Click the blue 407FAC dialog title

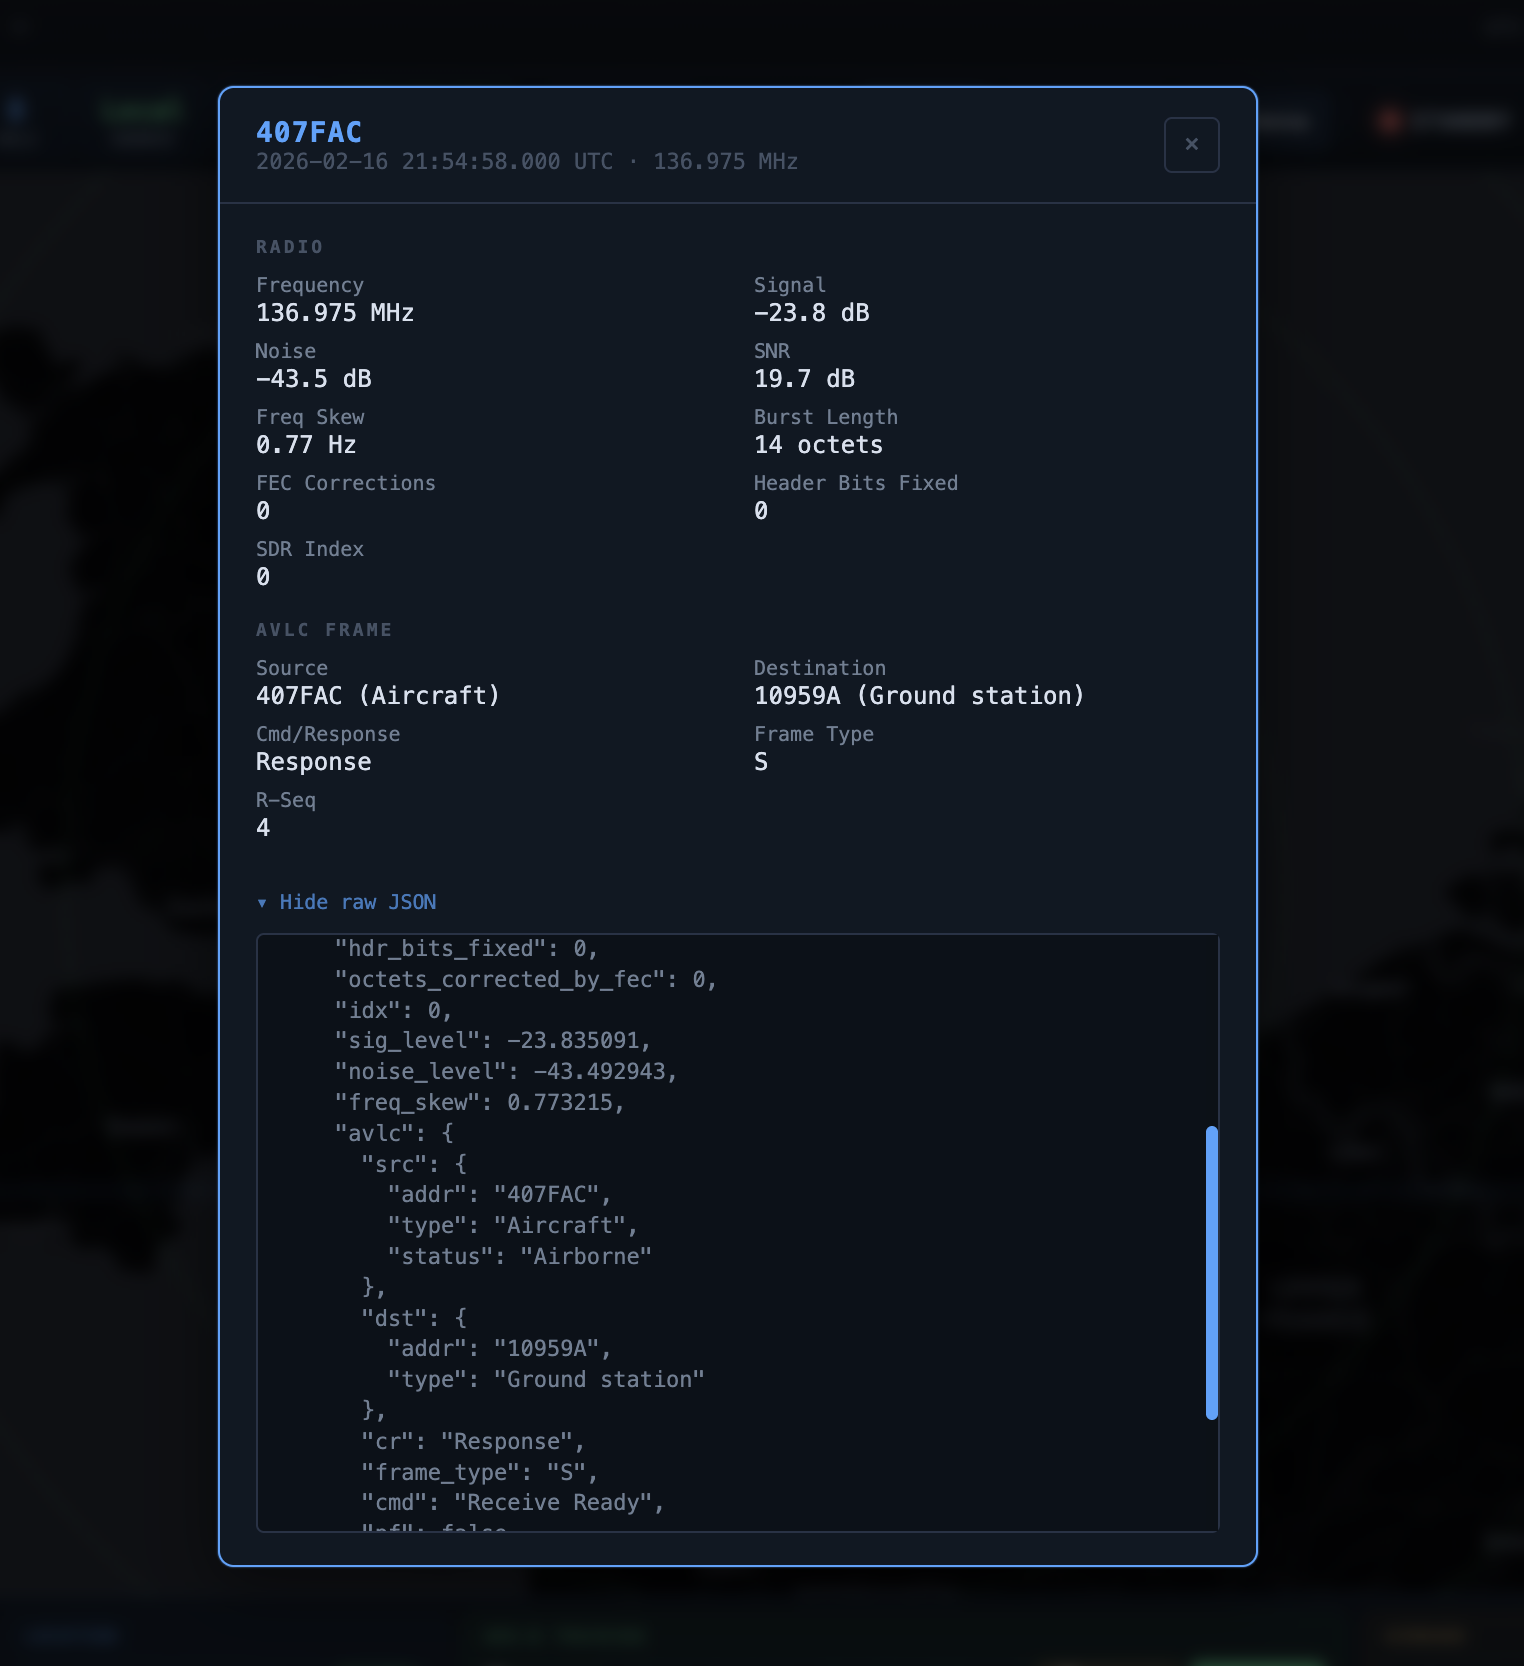pyautogui.click(x=309, y=132)
